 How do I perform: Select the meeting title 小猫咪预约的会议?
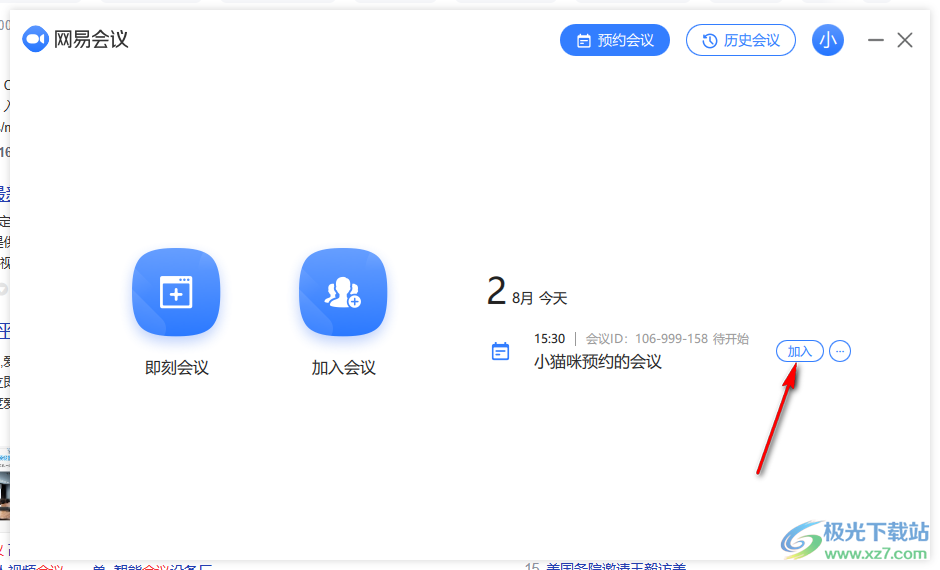coord(598,361)
